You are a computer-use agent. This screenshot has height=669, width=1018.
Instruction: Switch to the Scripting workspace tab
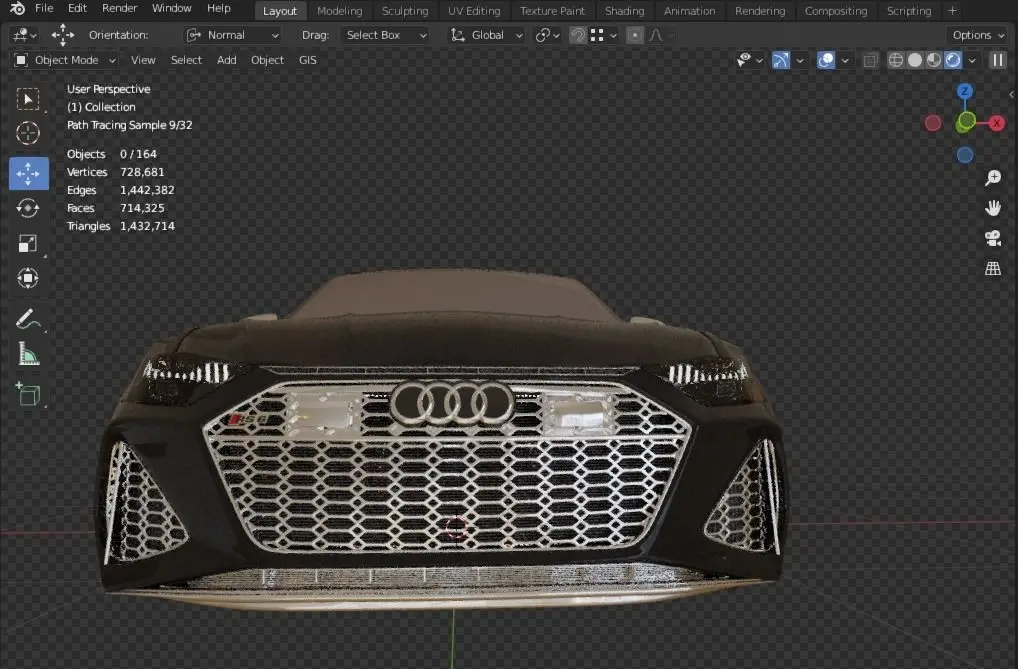tap(909, 11)
